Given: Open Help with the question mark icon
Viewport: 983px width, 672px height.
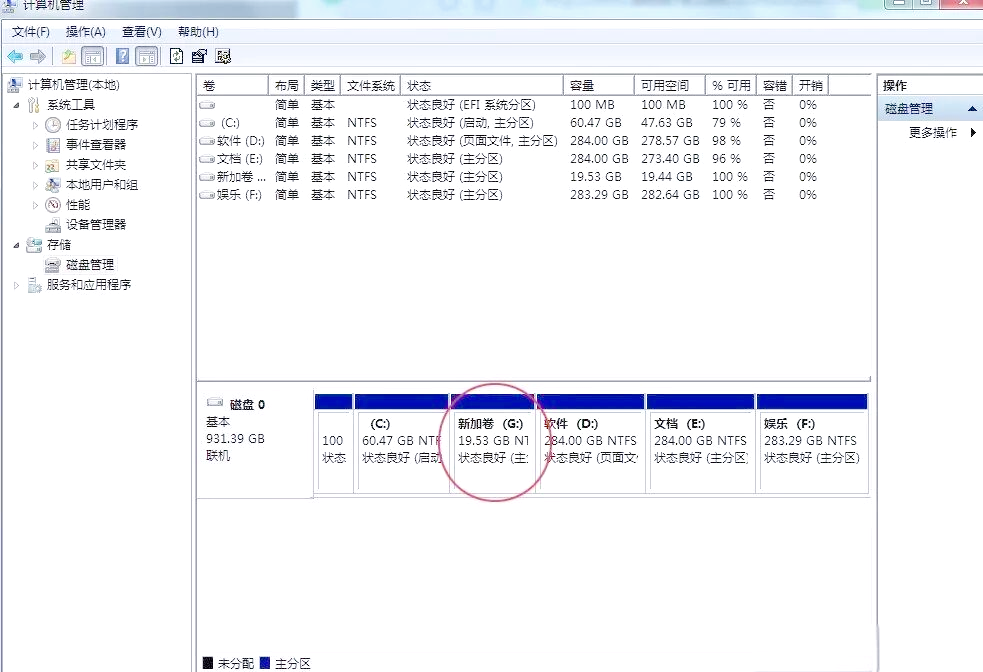Looking at the screenshot, I should tap(123, 56).
